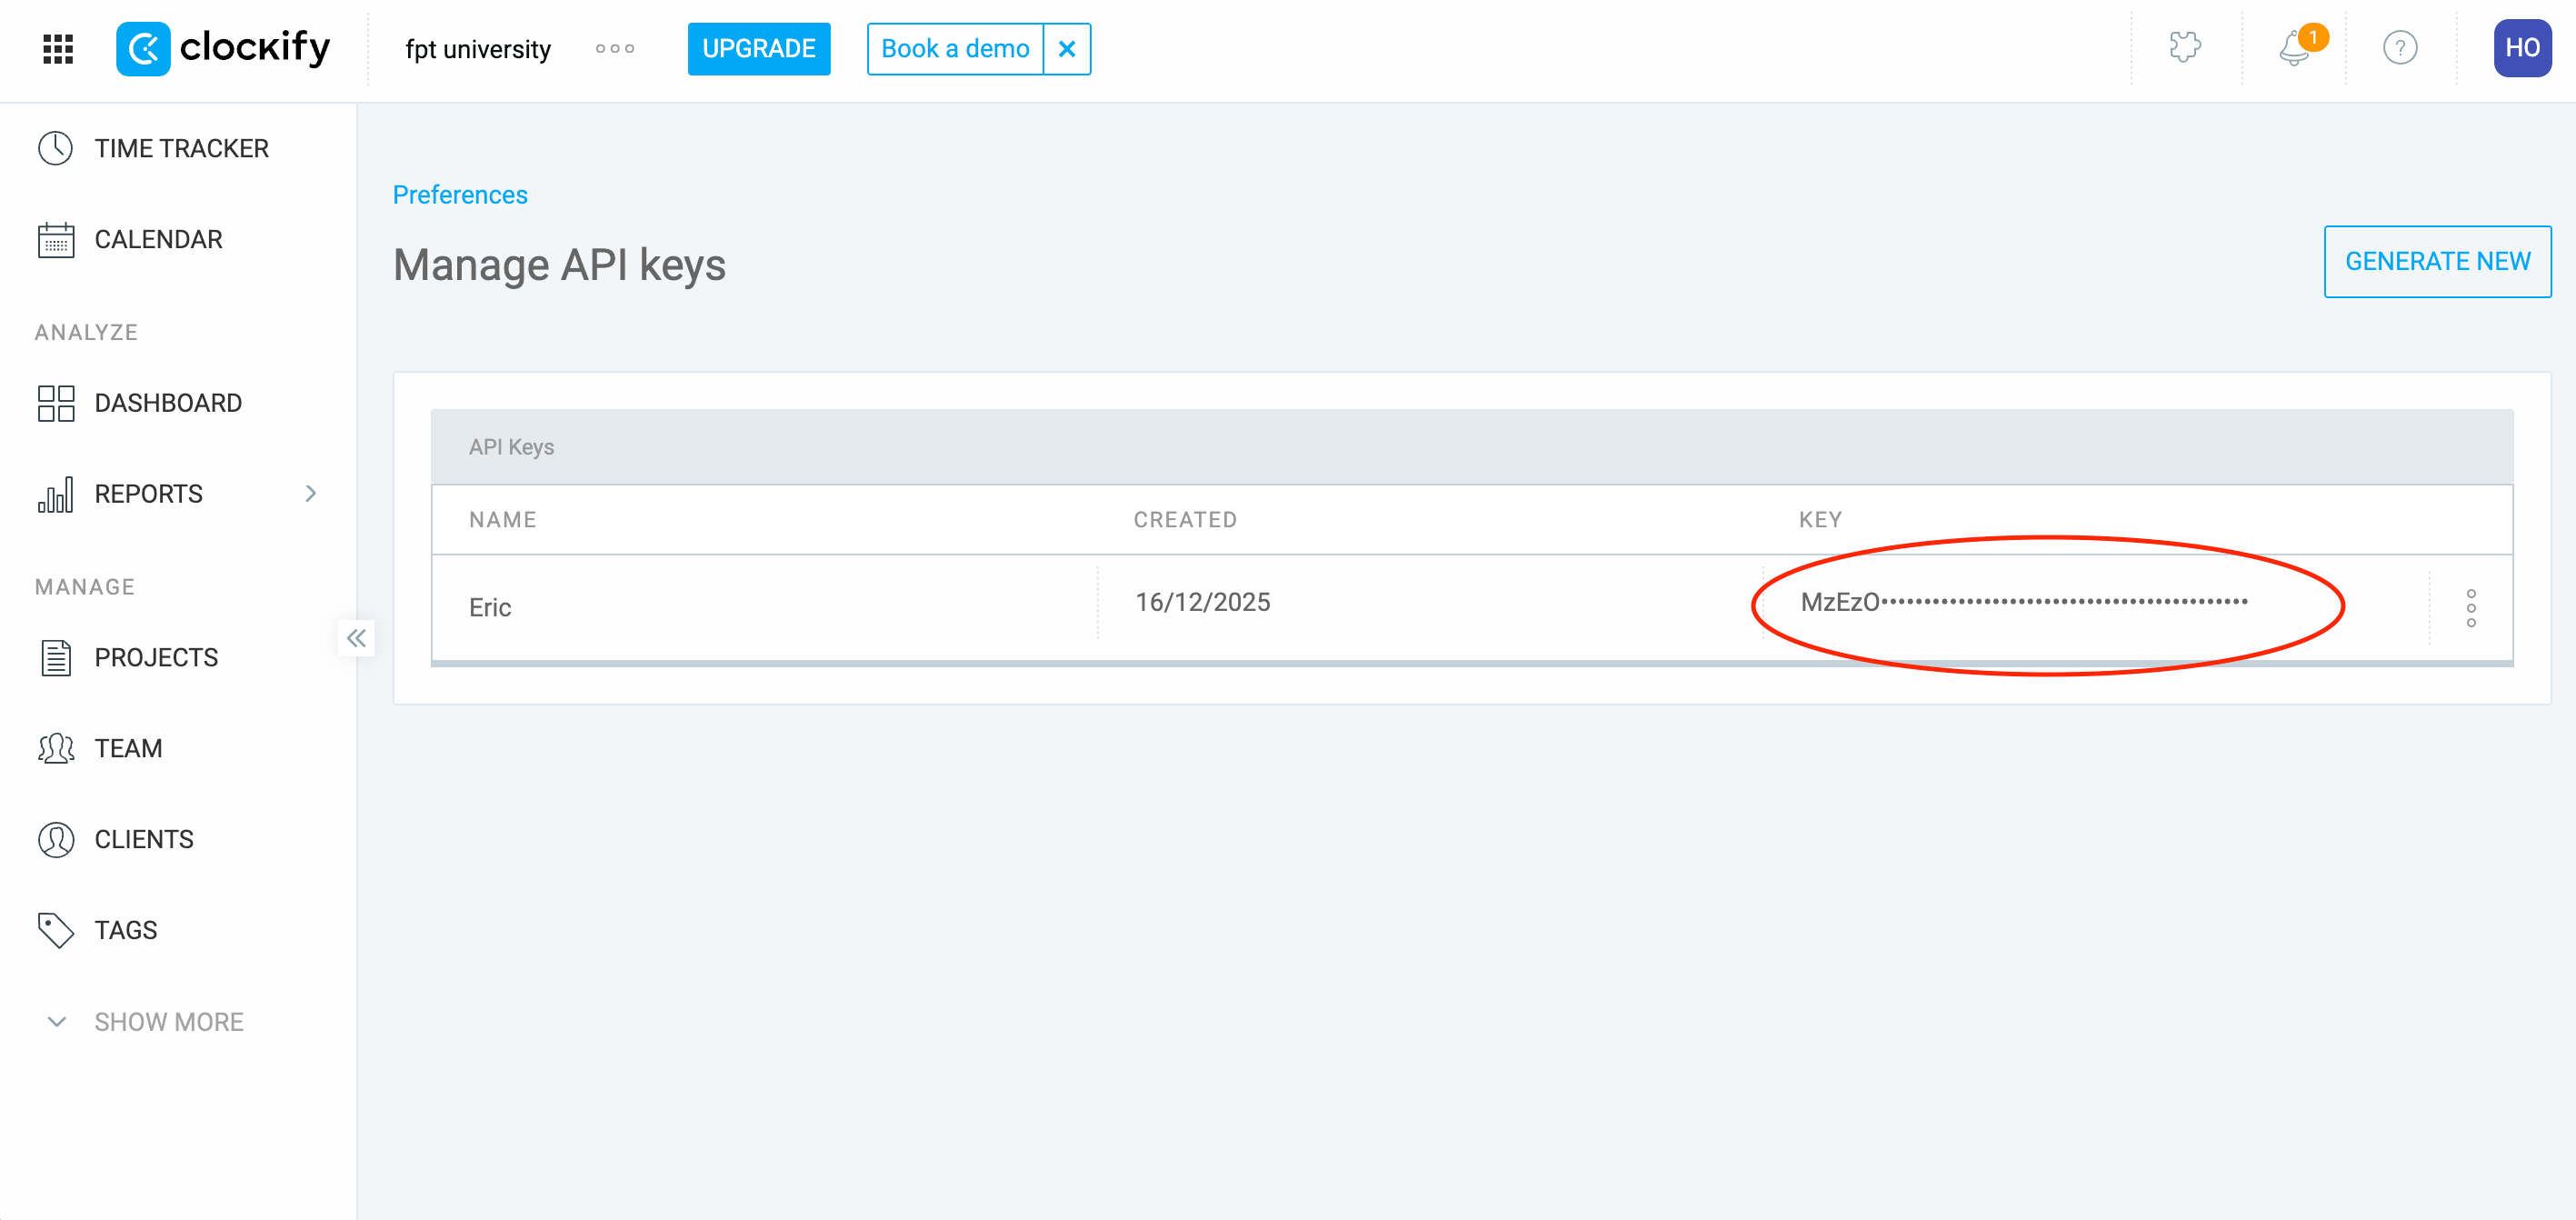The height and width of the screenshot is (1220, 2576).
Task: Click the fpt university workspace name
Action: (x=478, y=49)
